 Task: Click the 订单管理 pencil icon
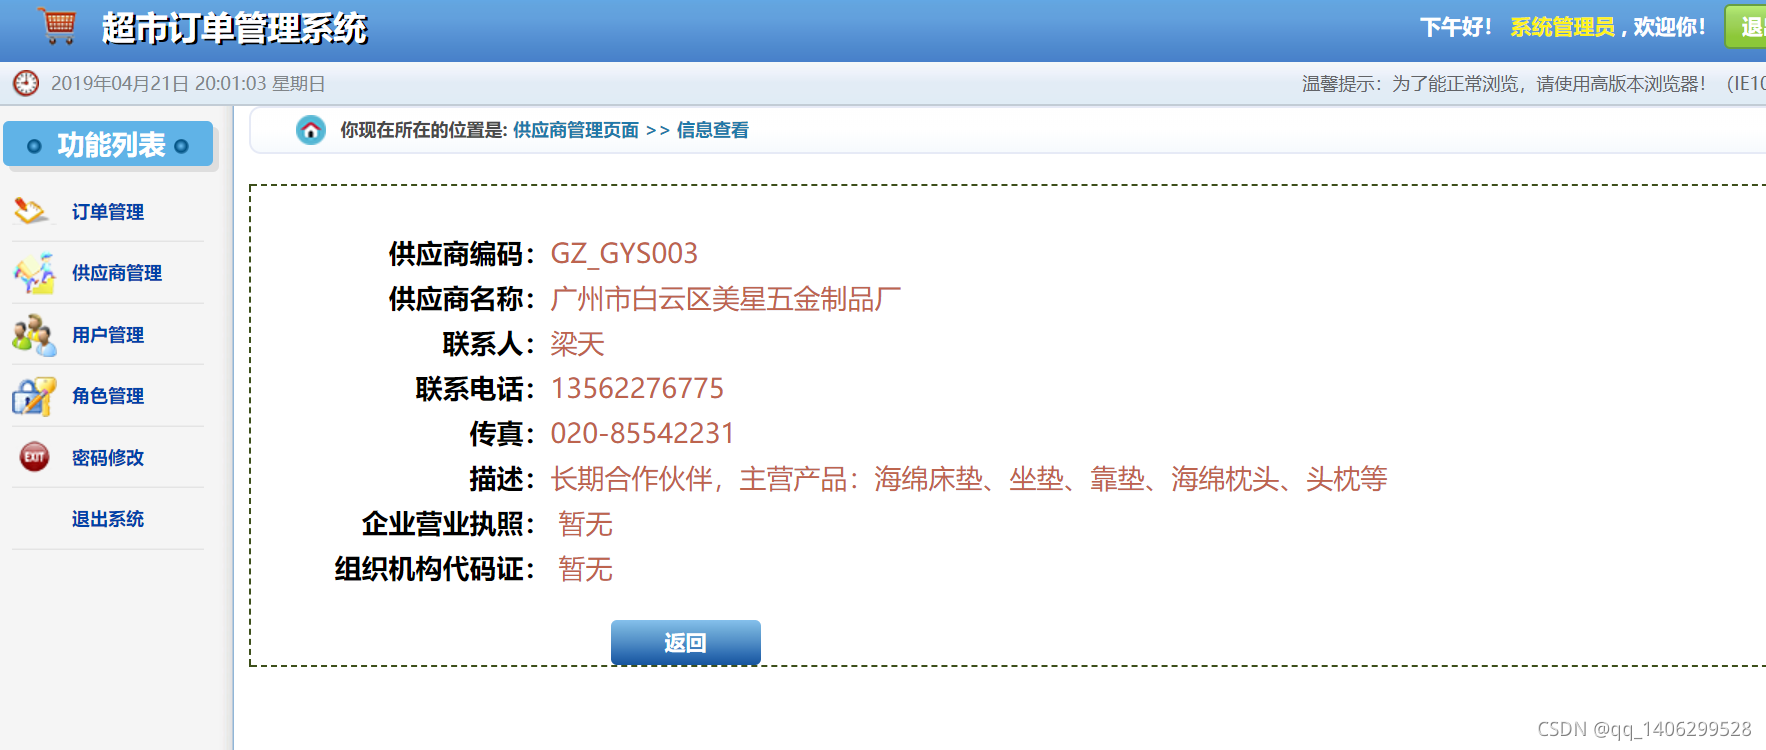coord(30,211)
